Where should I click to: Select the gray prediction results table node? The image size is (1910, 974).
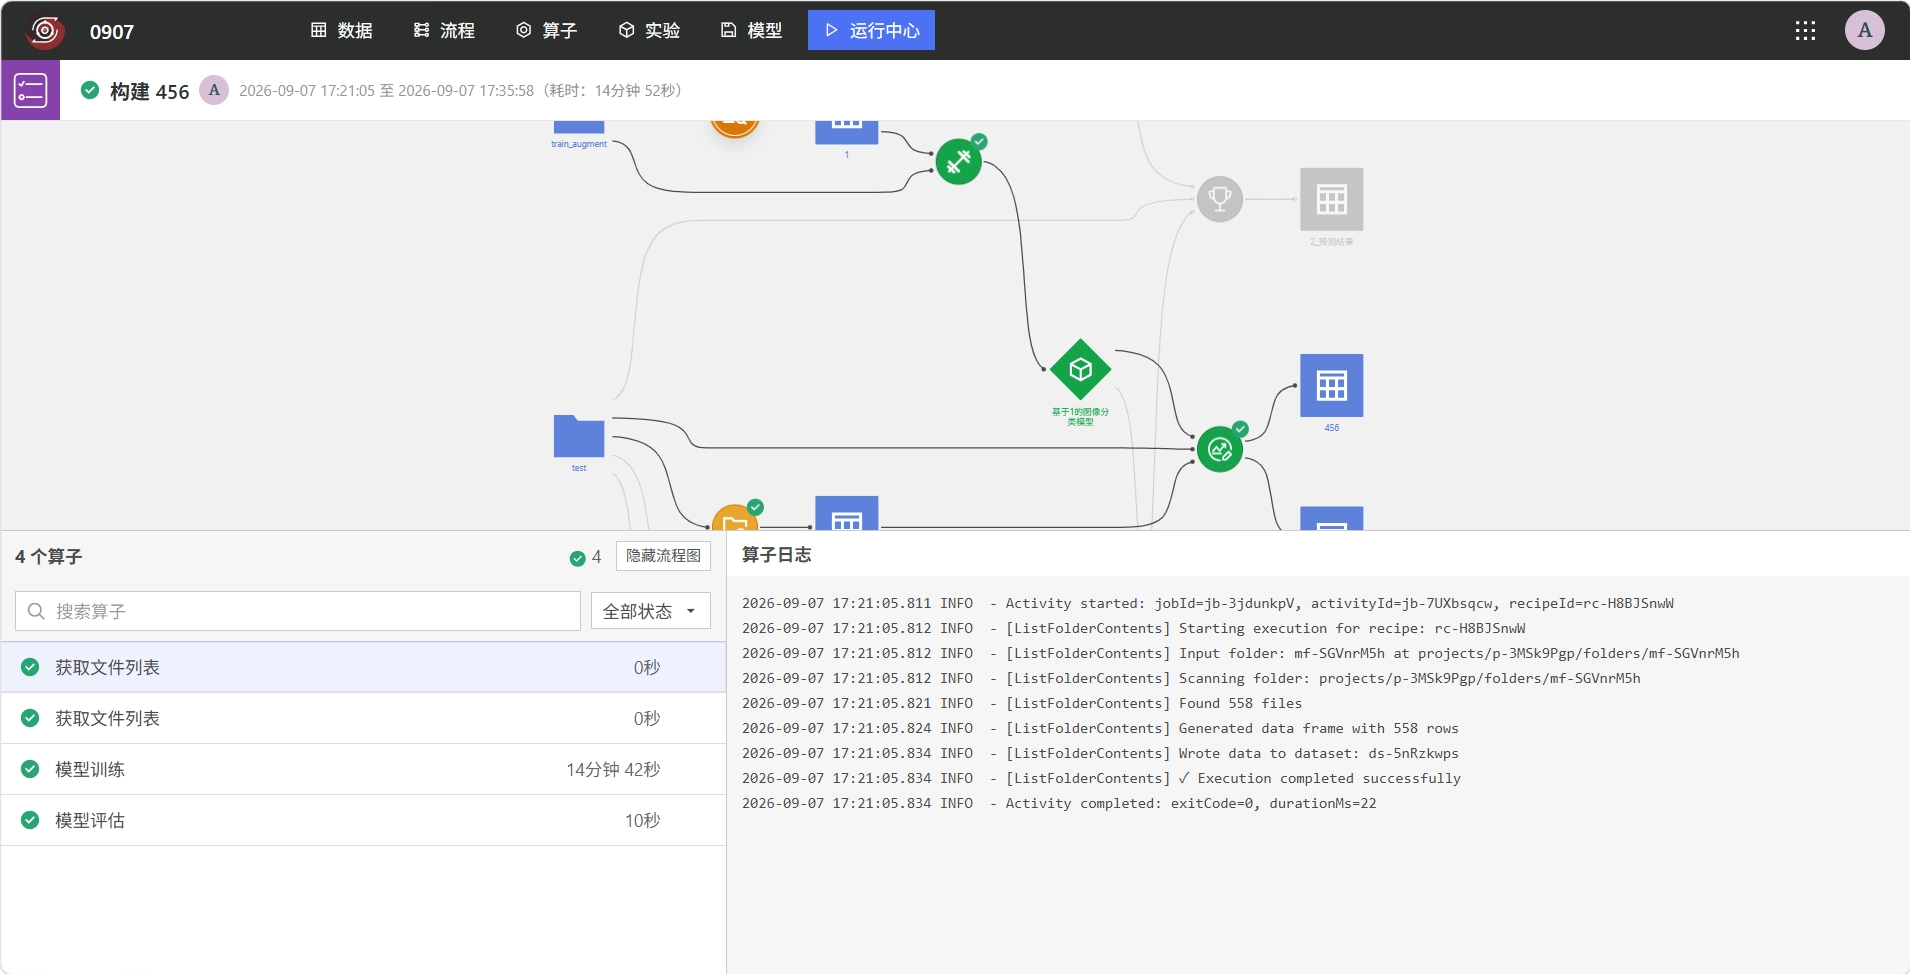[x=1331, y=199]
